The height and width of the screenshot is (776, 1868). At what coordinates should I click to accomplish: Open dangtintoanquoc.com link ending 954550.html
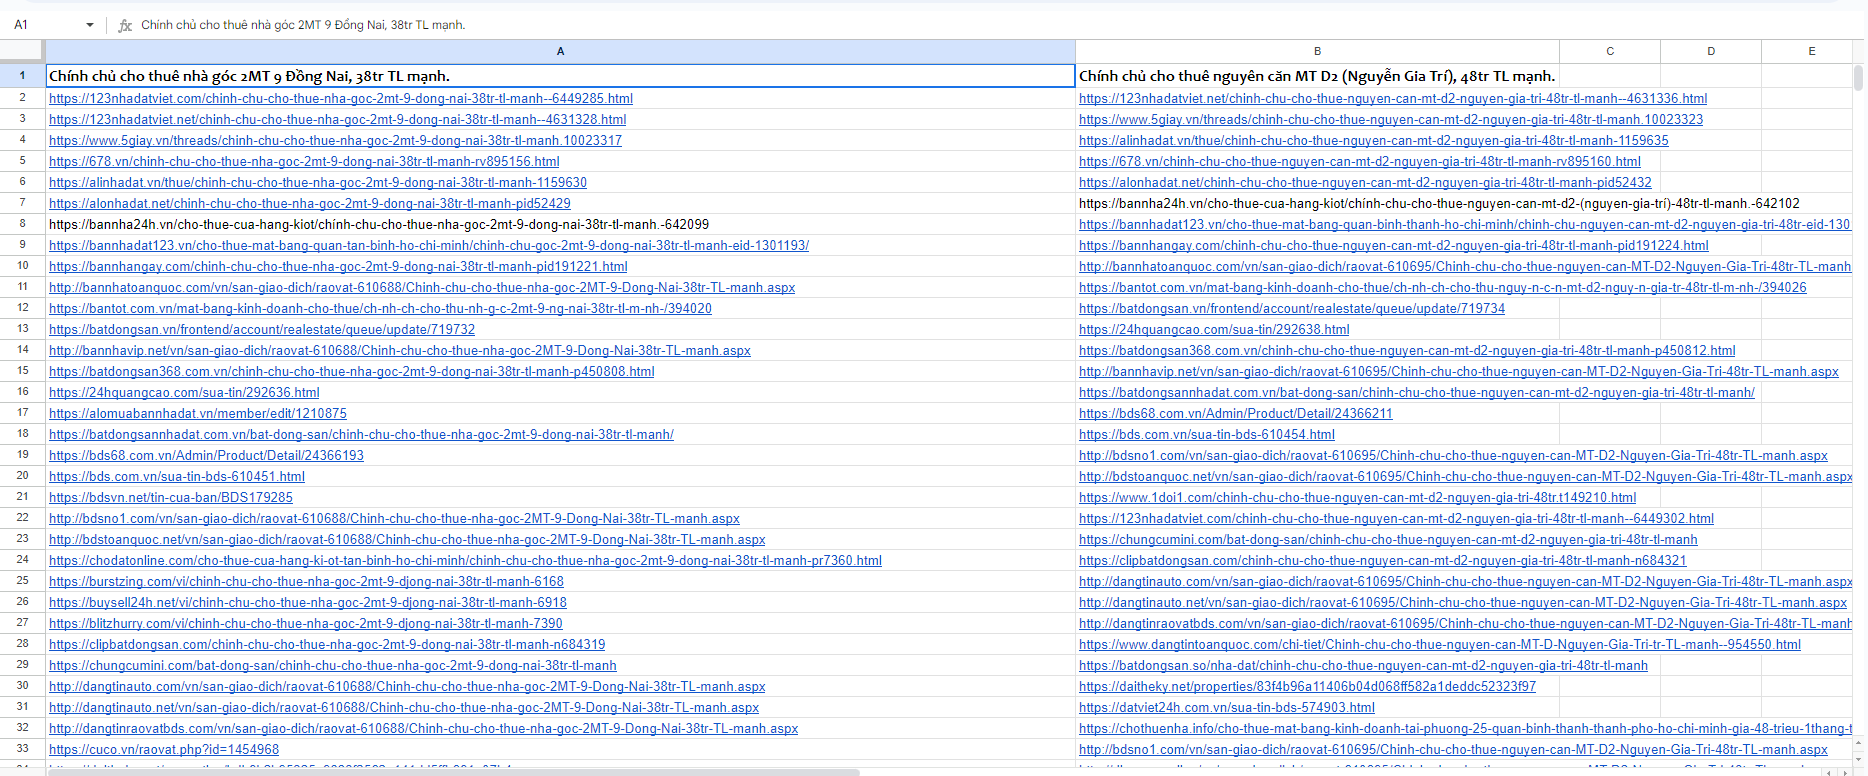coord(1440,644)
